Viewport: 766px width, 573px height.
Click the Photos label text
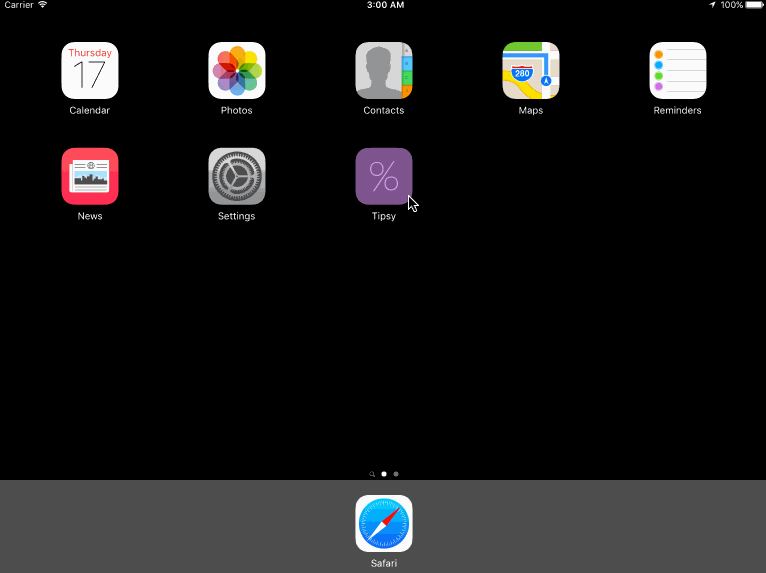coord(237,110)
